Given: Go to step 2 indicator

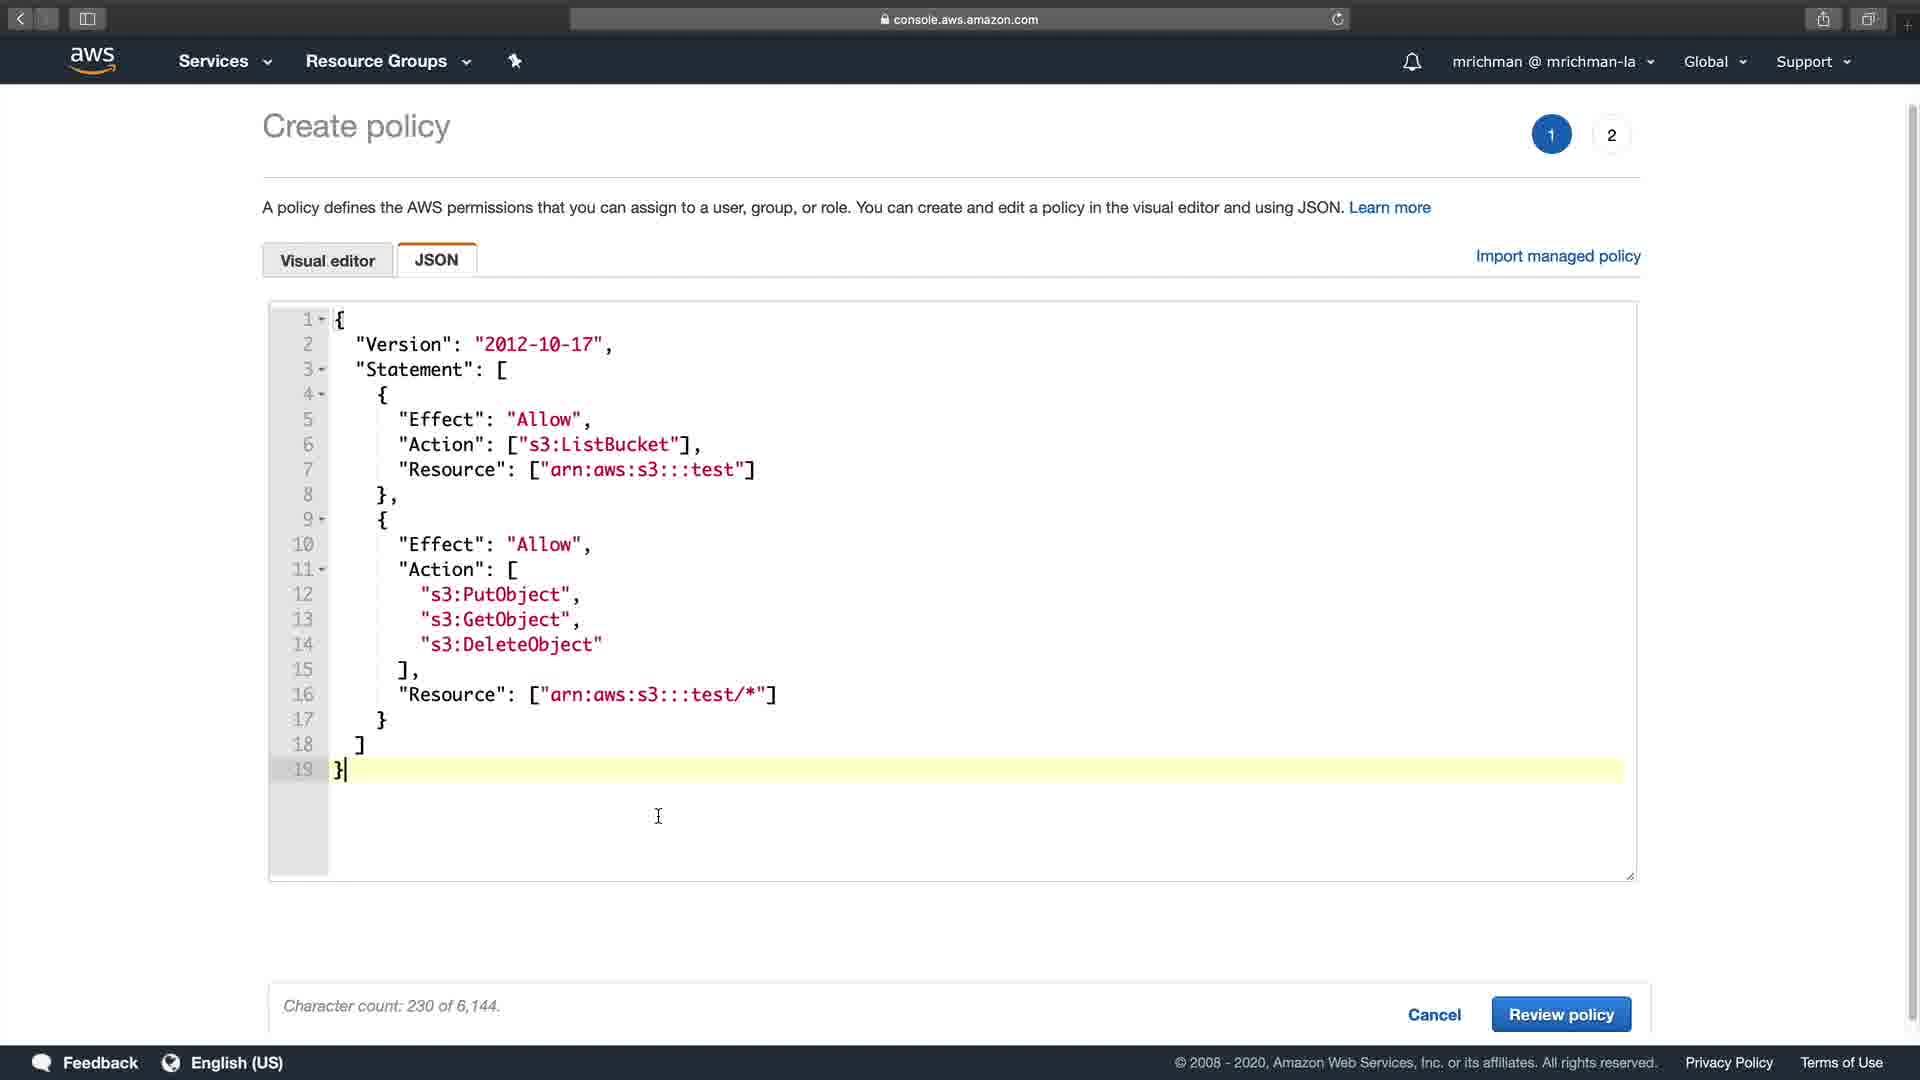Looking at the screenshot, I should point(1611,135).
